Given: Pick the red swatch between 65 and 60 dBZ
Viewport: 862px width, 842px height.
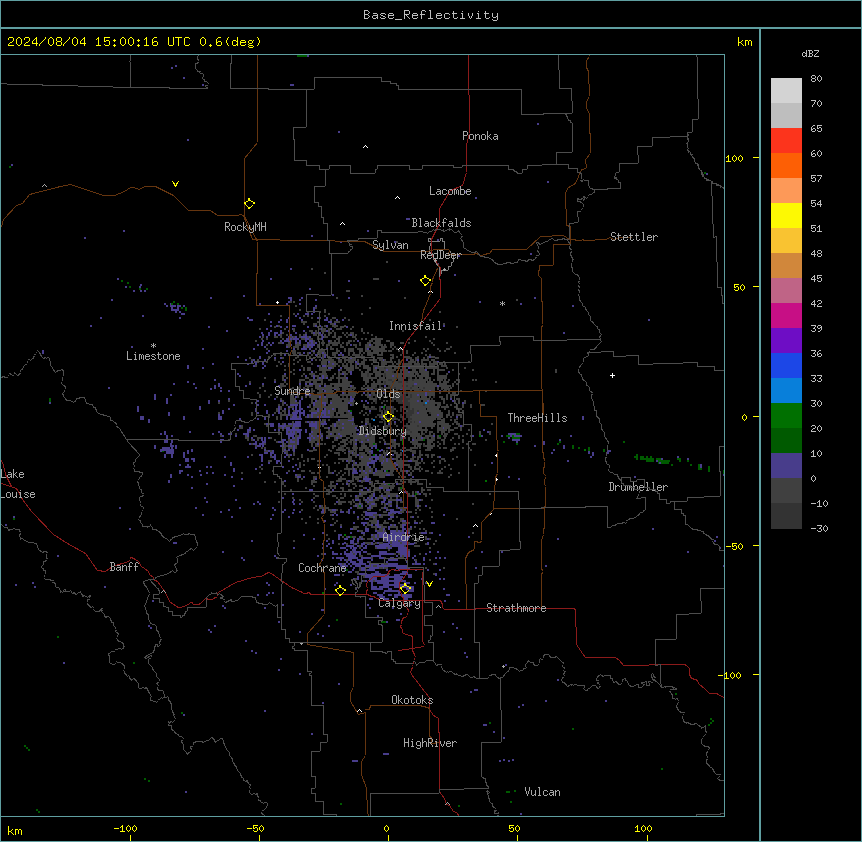Looking at the screenshot, I should click(x=786, y=141).
